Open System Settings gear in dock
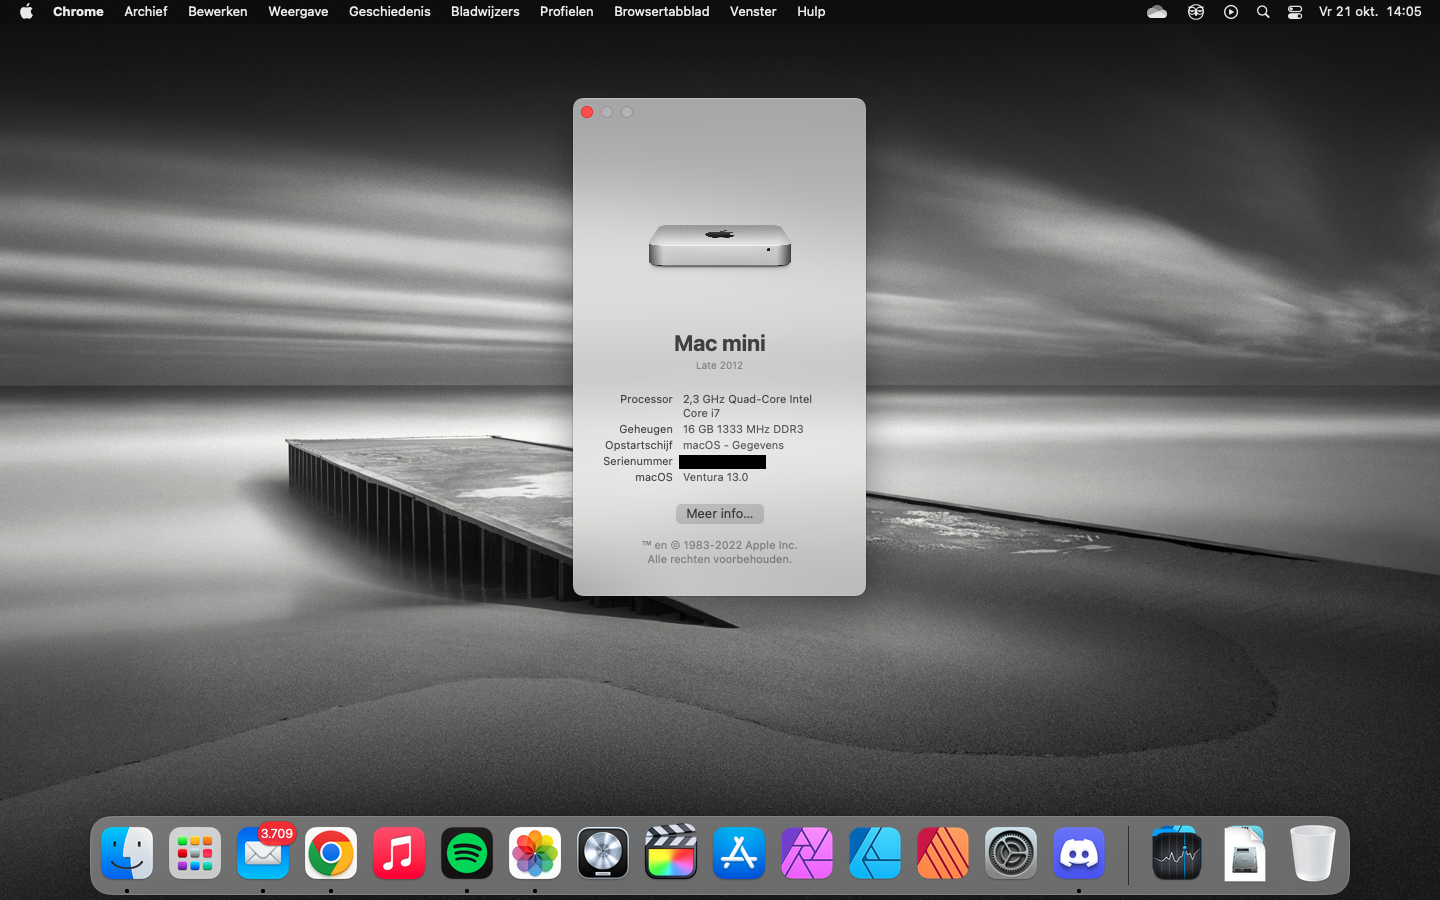Viewport: 1440px width, 900px height. click(x=1011, y=853)
